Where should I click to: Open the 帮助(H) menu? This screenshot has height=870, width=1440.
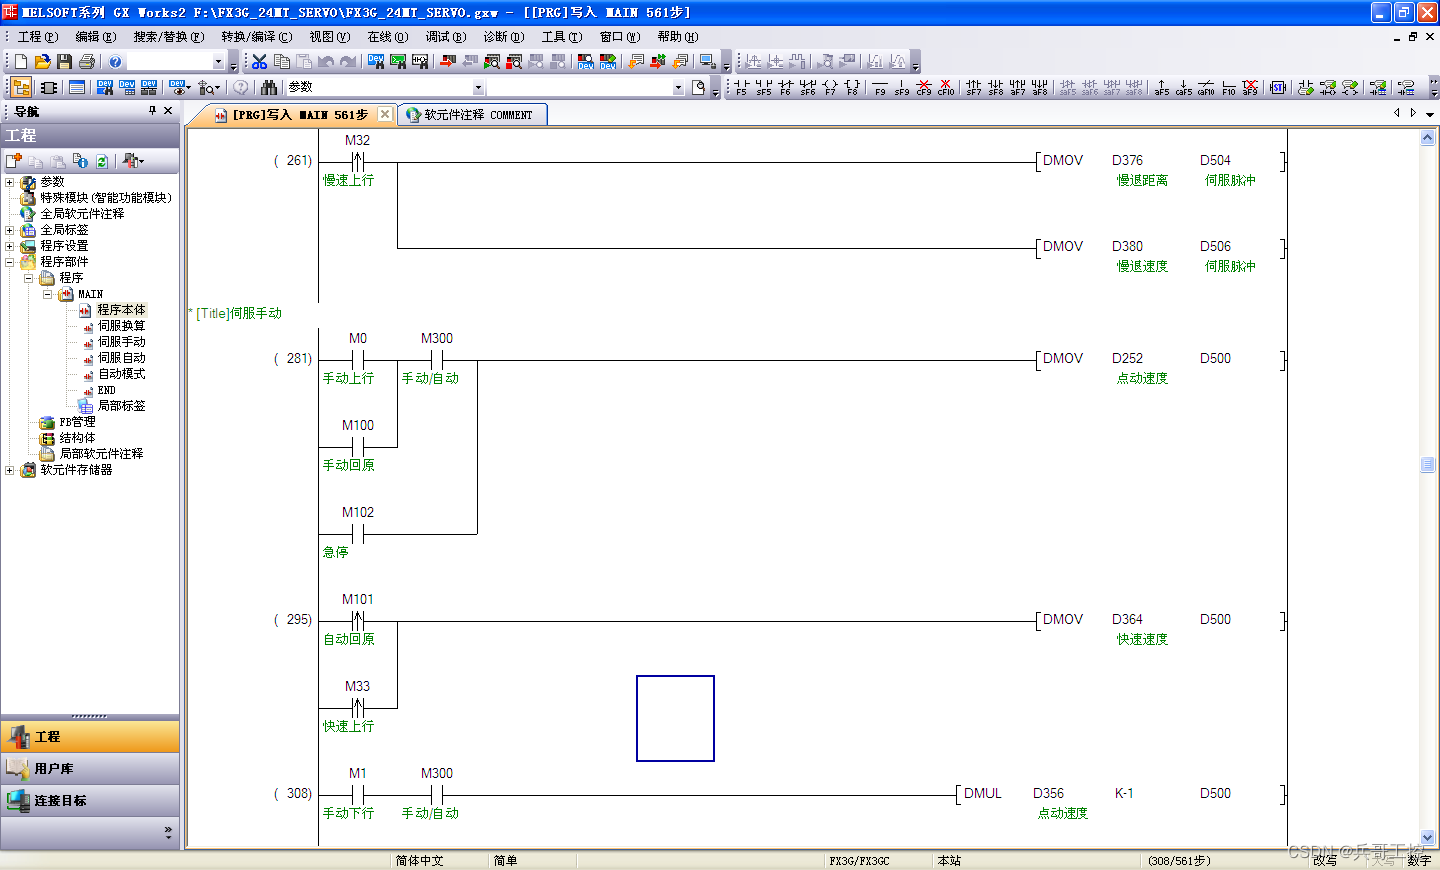[678, 37]
